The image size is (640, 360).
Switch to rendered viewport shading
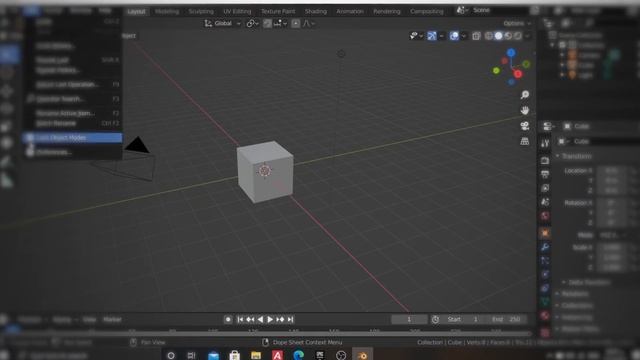[x=518, y=36]
